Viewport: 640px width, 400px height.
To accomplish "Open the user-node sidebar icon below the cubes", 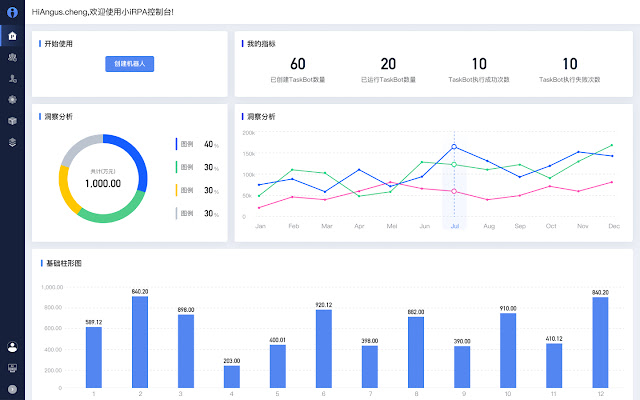I will pyautogui.click(x=13, y=78).
